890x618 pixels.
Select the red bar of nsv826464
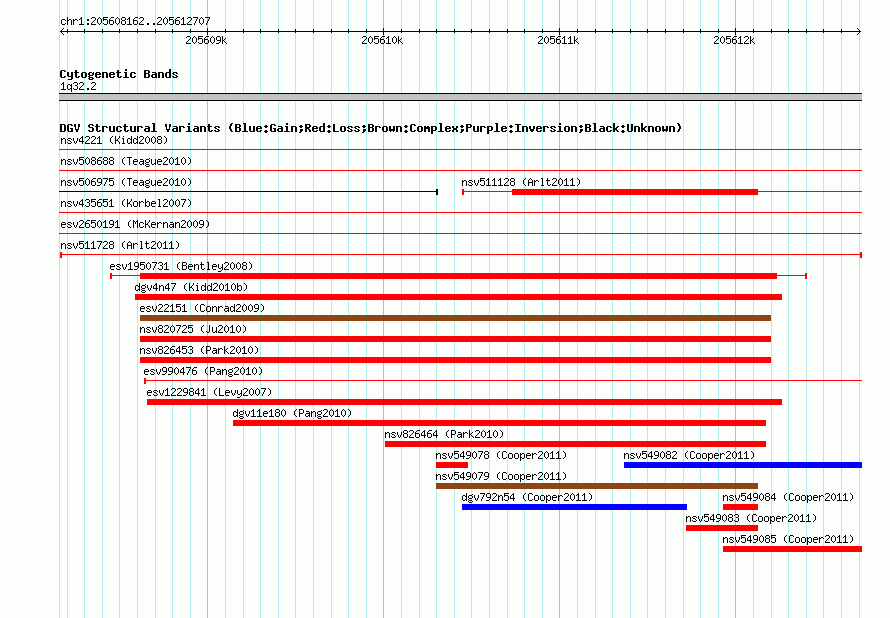pos(575,444)
